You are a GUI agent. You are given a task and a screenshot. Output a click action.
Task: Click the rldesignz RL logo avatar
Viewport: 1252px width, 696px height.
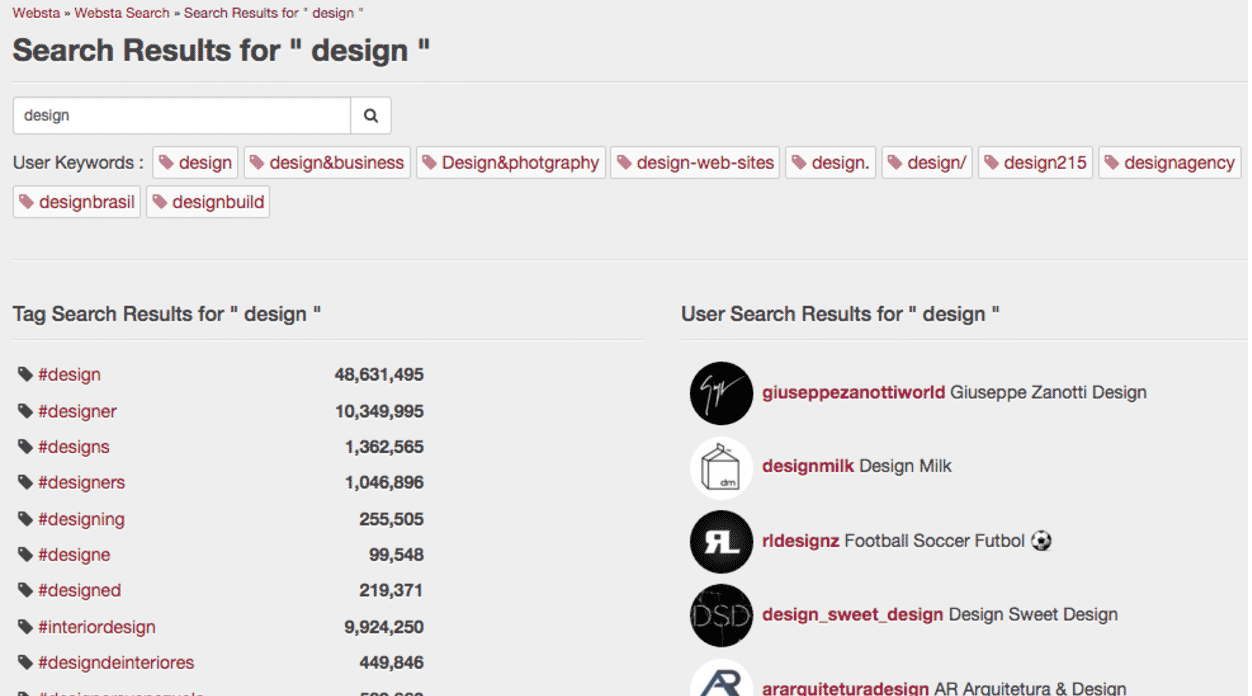721,542
